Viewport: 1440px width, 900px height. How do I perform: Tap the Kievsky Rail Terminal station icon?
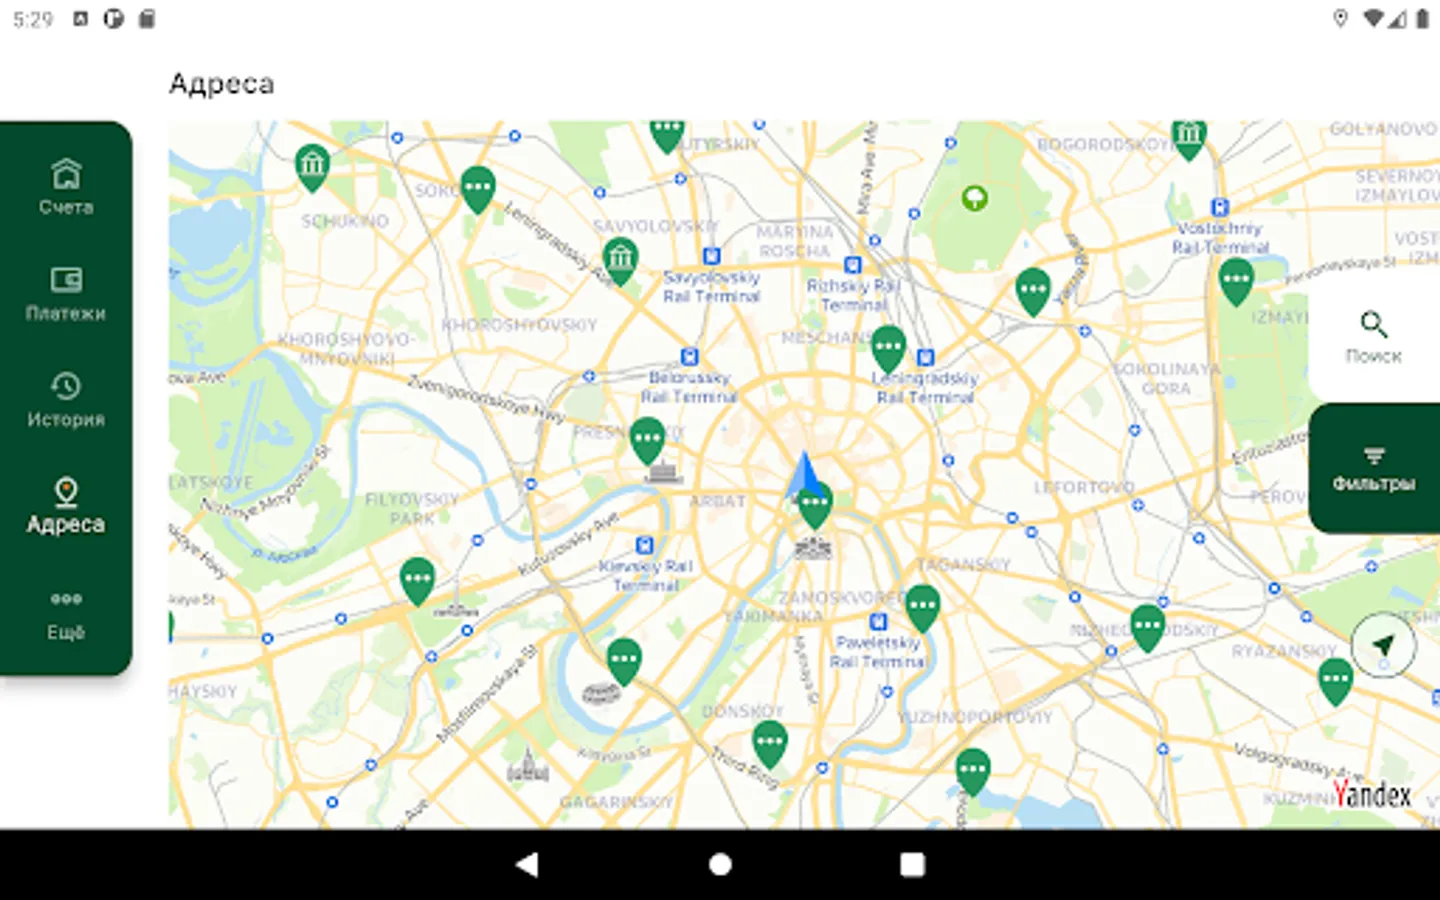tap(645, 545)
